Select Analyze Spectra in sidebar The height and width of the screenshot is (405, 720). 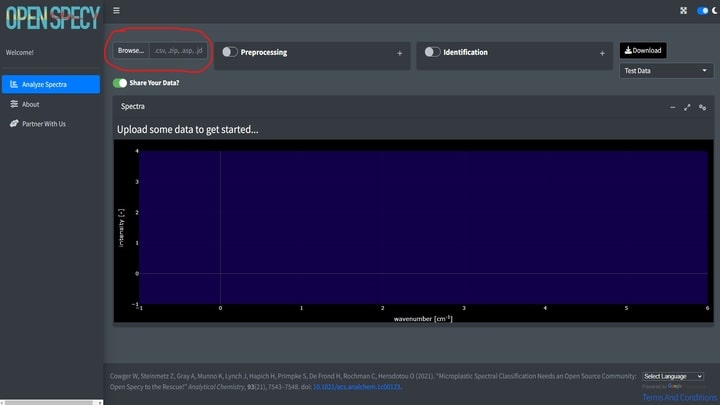coord(51,84)
